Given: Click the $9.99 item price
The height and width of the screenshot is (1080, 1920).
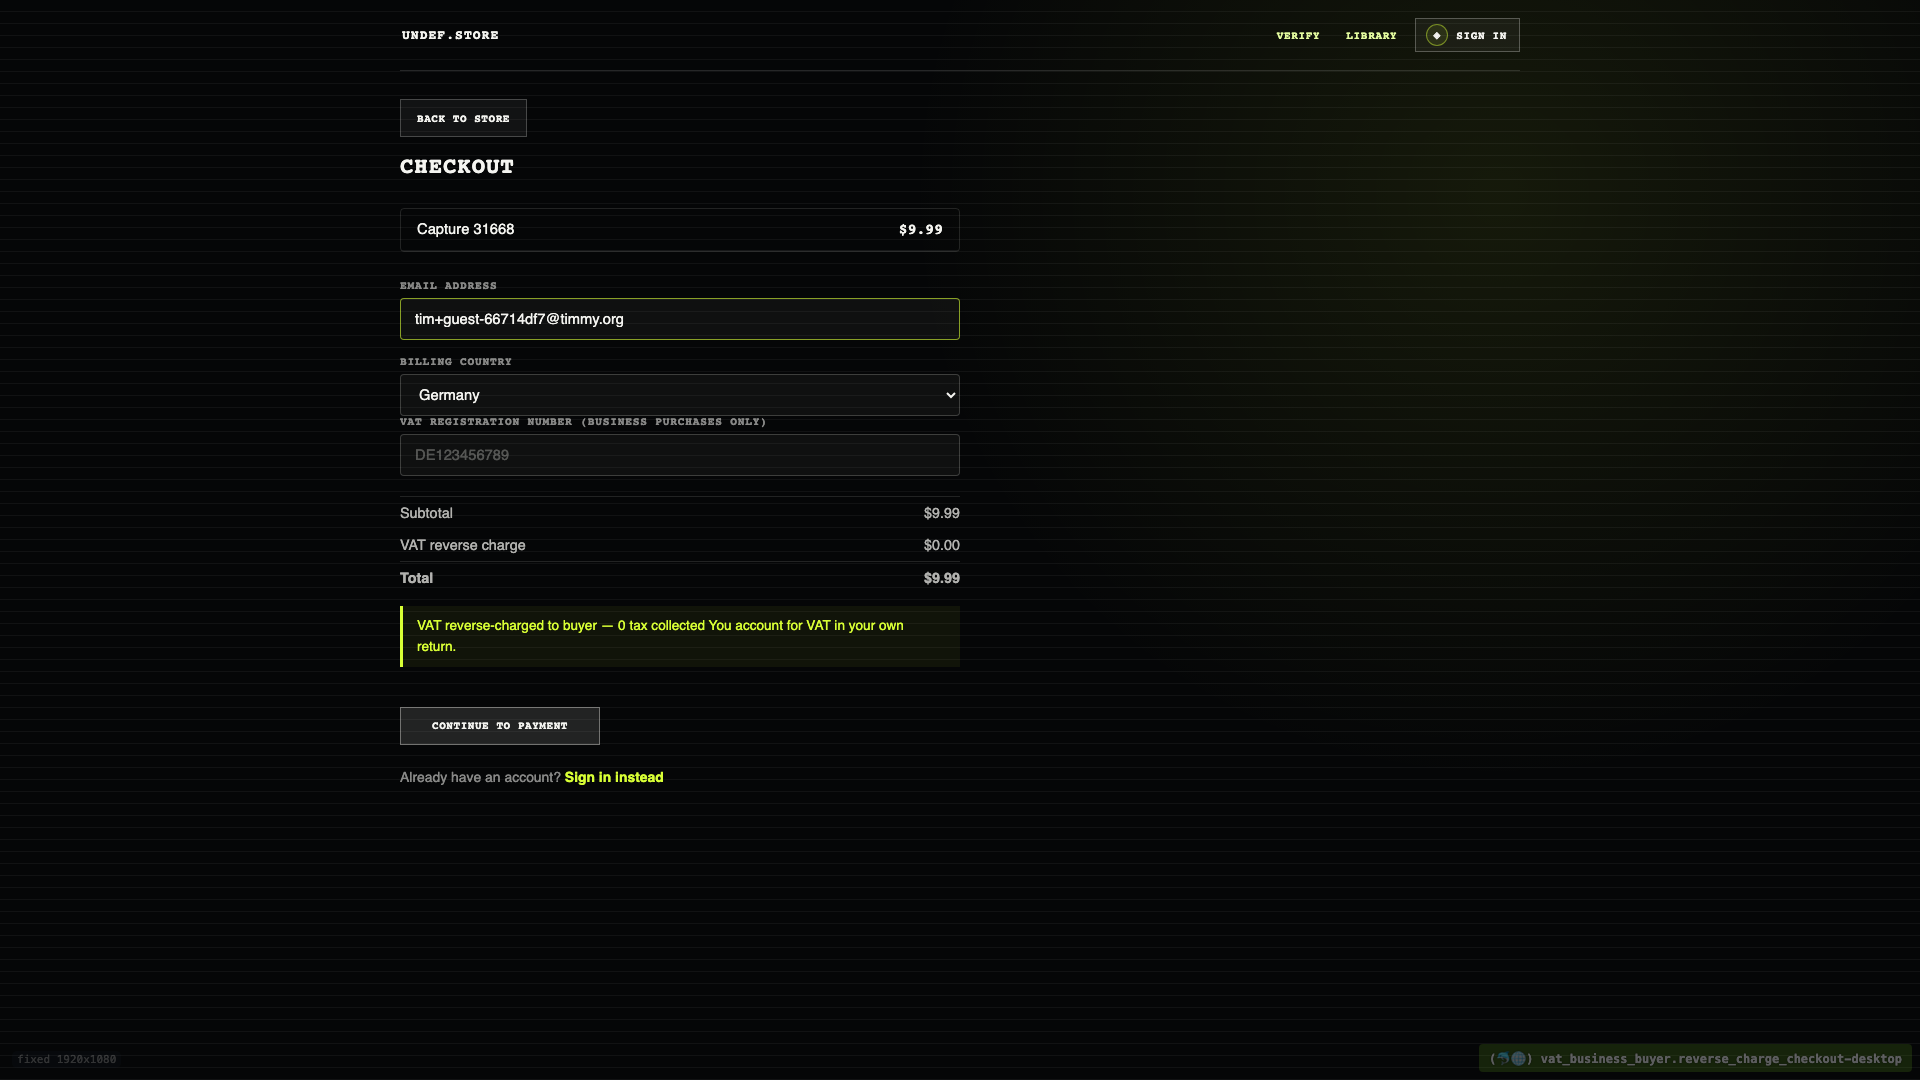Looking at the screenshot, I should click(920, 229).
